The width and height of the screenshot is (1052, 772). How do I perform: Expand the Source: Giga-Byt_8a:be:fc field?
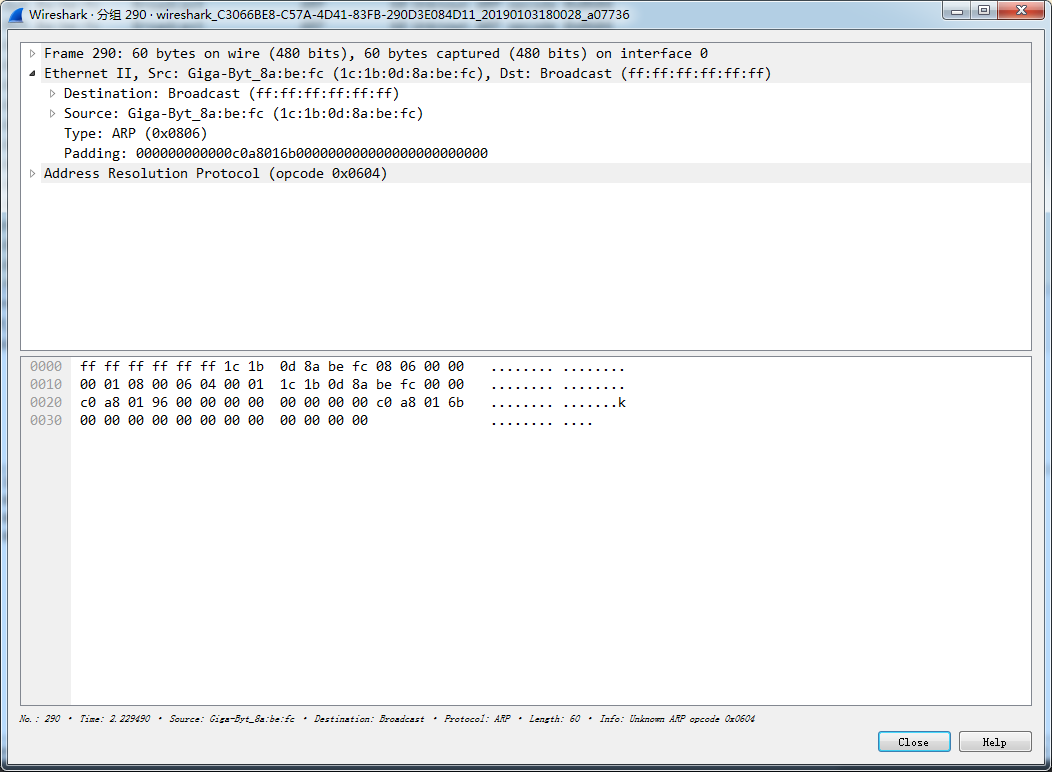52,114
